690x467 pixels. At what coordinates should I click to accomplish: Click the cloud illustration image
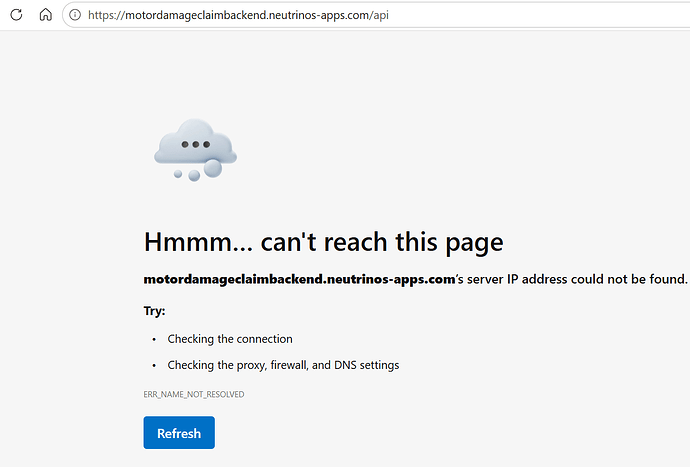[195, 150]
